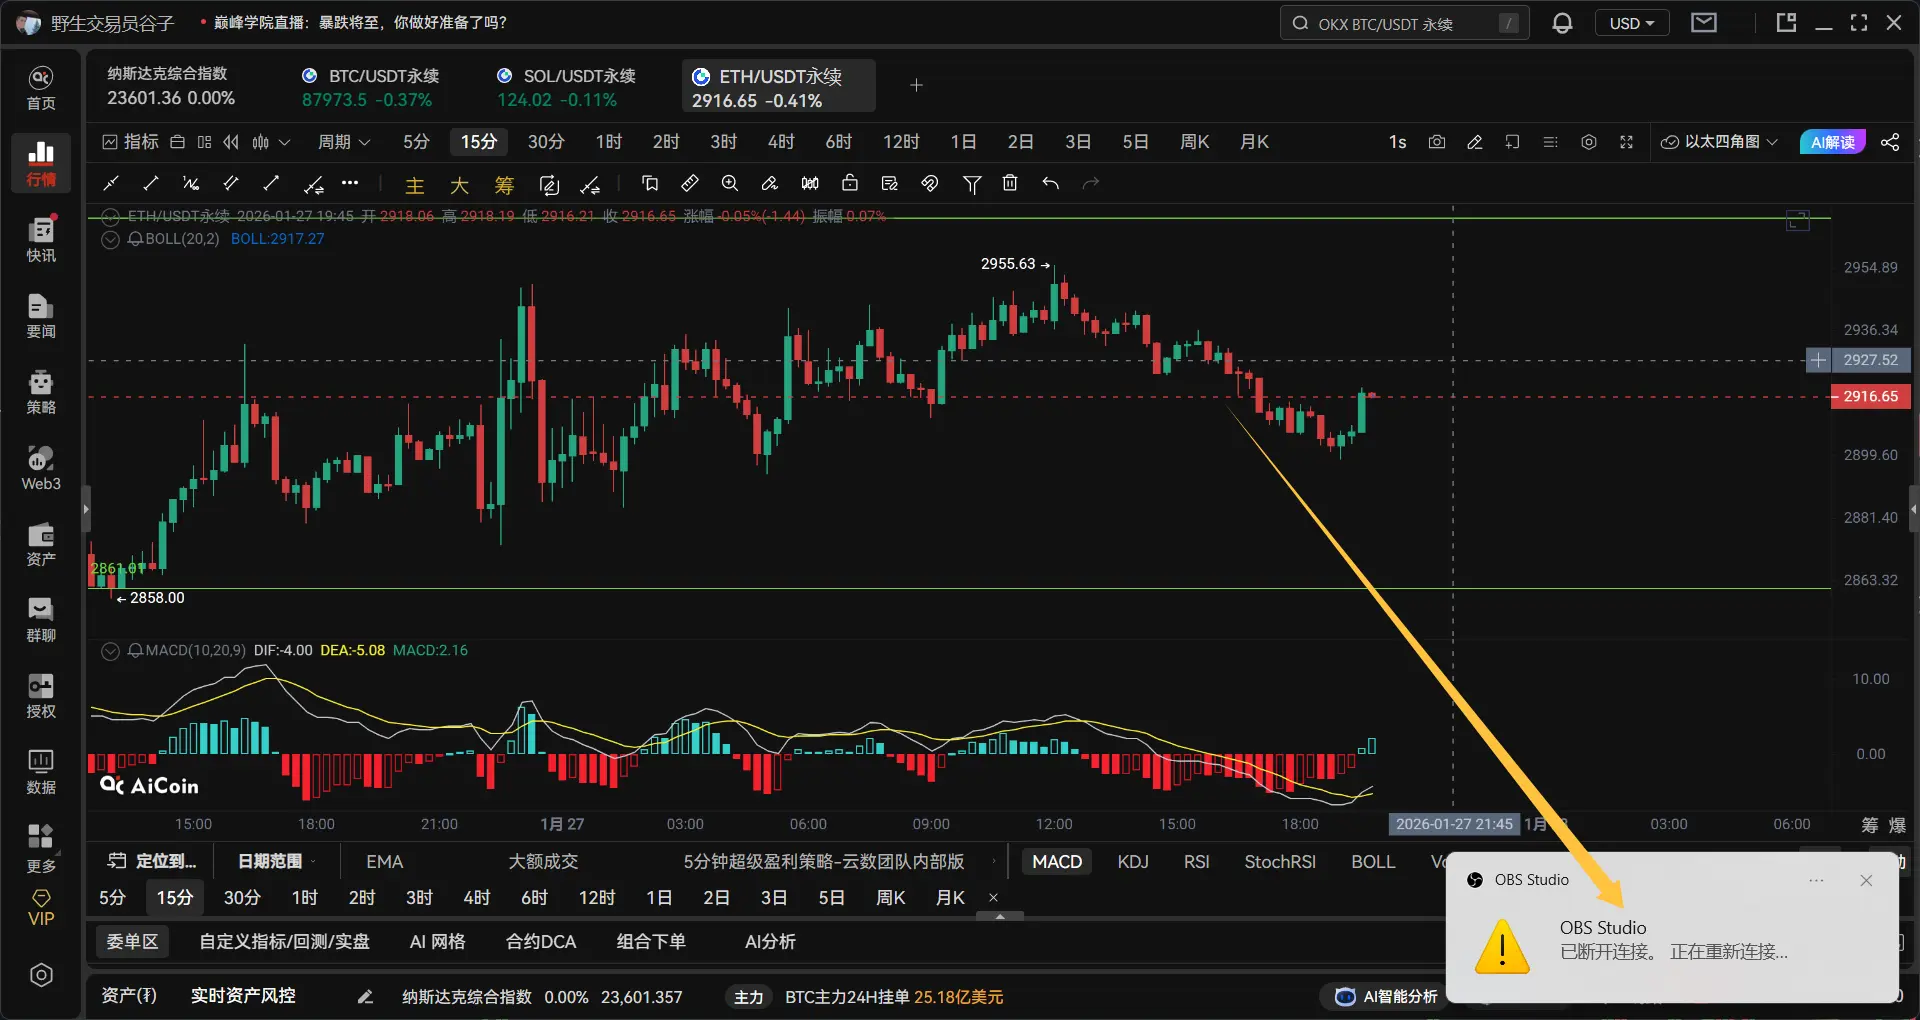Open the 授权 authorization sidebar icon
1920x1020 pixels.
coord(41,696)
